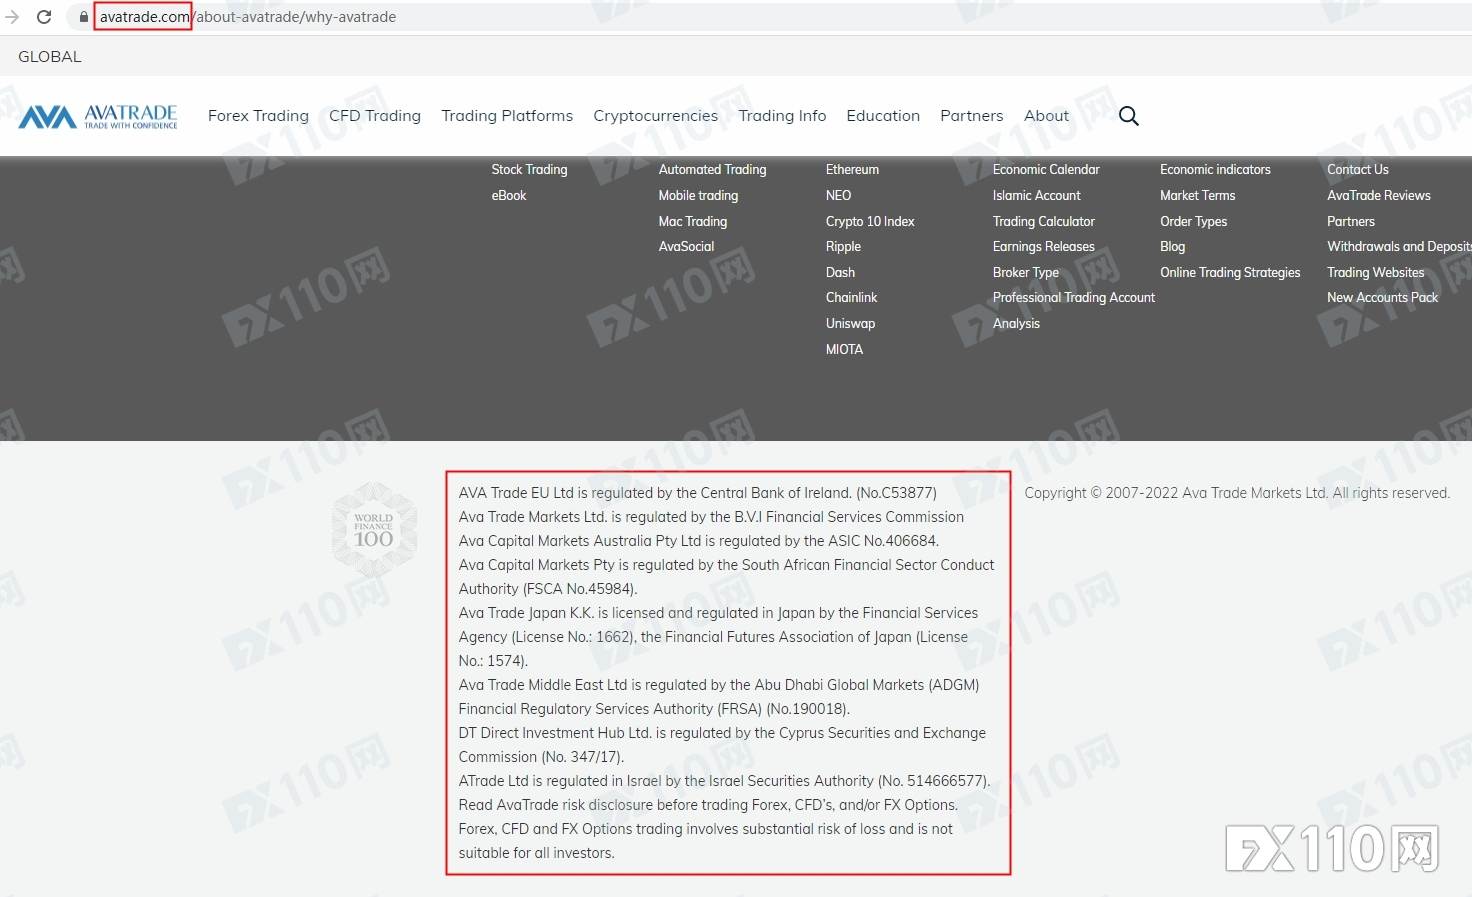This screenshot has width=1472, height=897.
Task: Click the padlock site security icon
Action: (83, 17)
